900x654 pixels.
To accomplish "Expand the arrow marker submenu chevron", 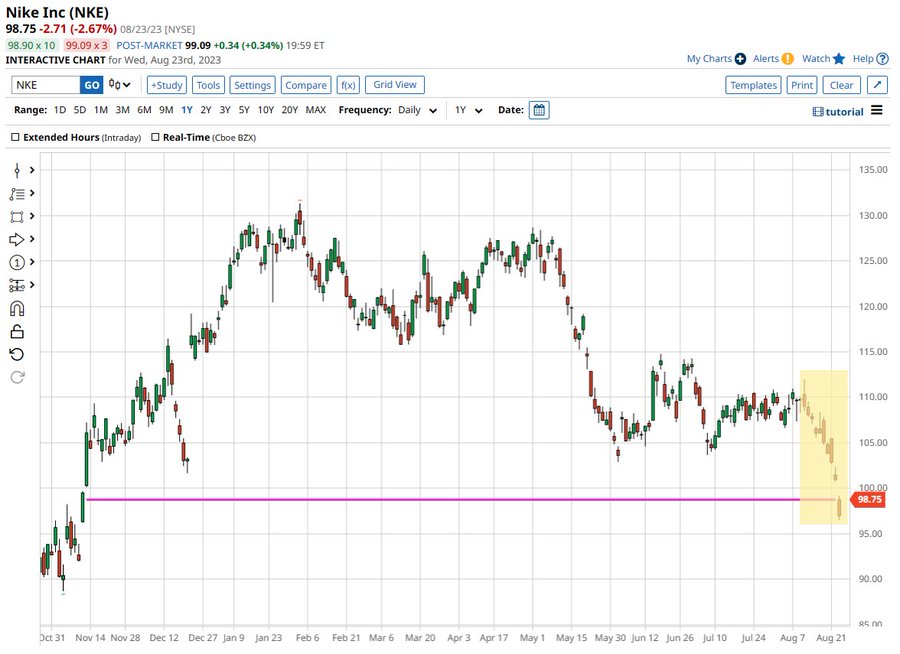I will click(x=32, y=239).
